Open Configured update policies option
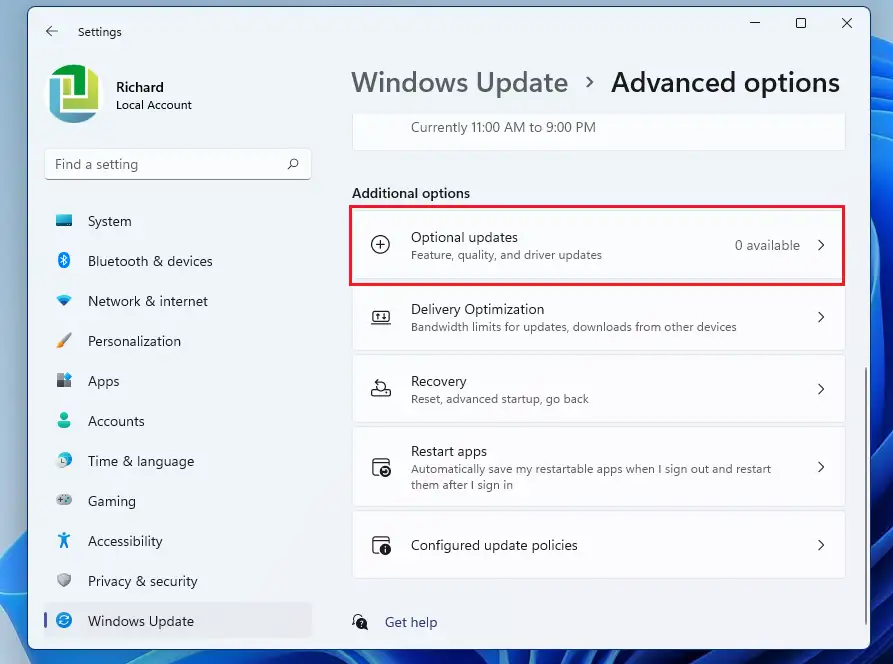 (599, 545)
